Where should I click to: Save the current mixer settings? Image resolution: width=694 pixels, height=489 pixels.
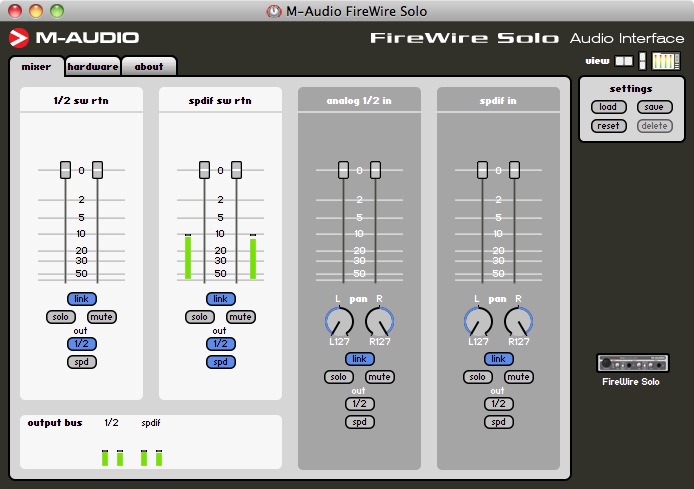(654, 107)
